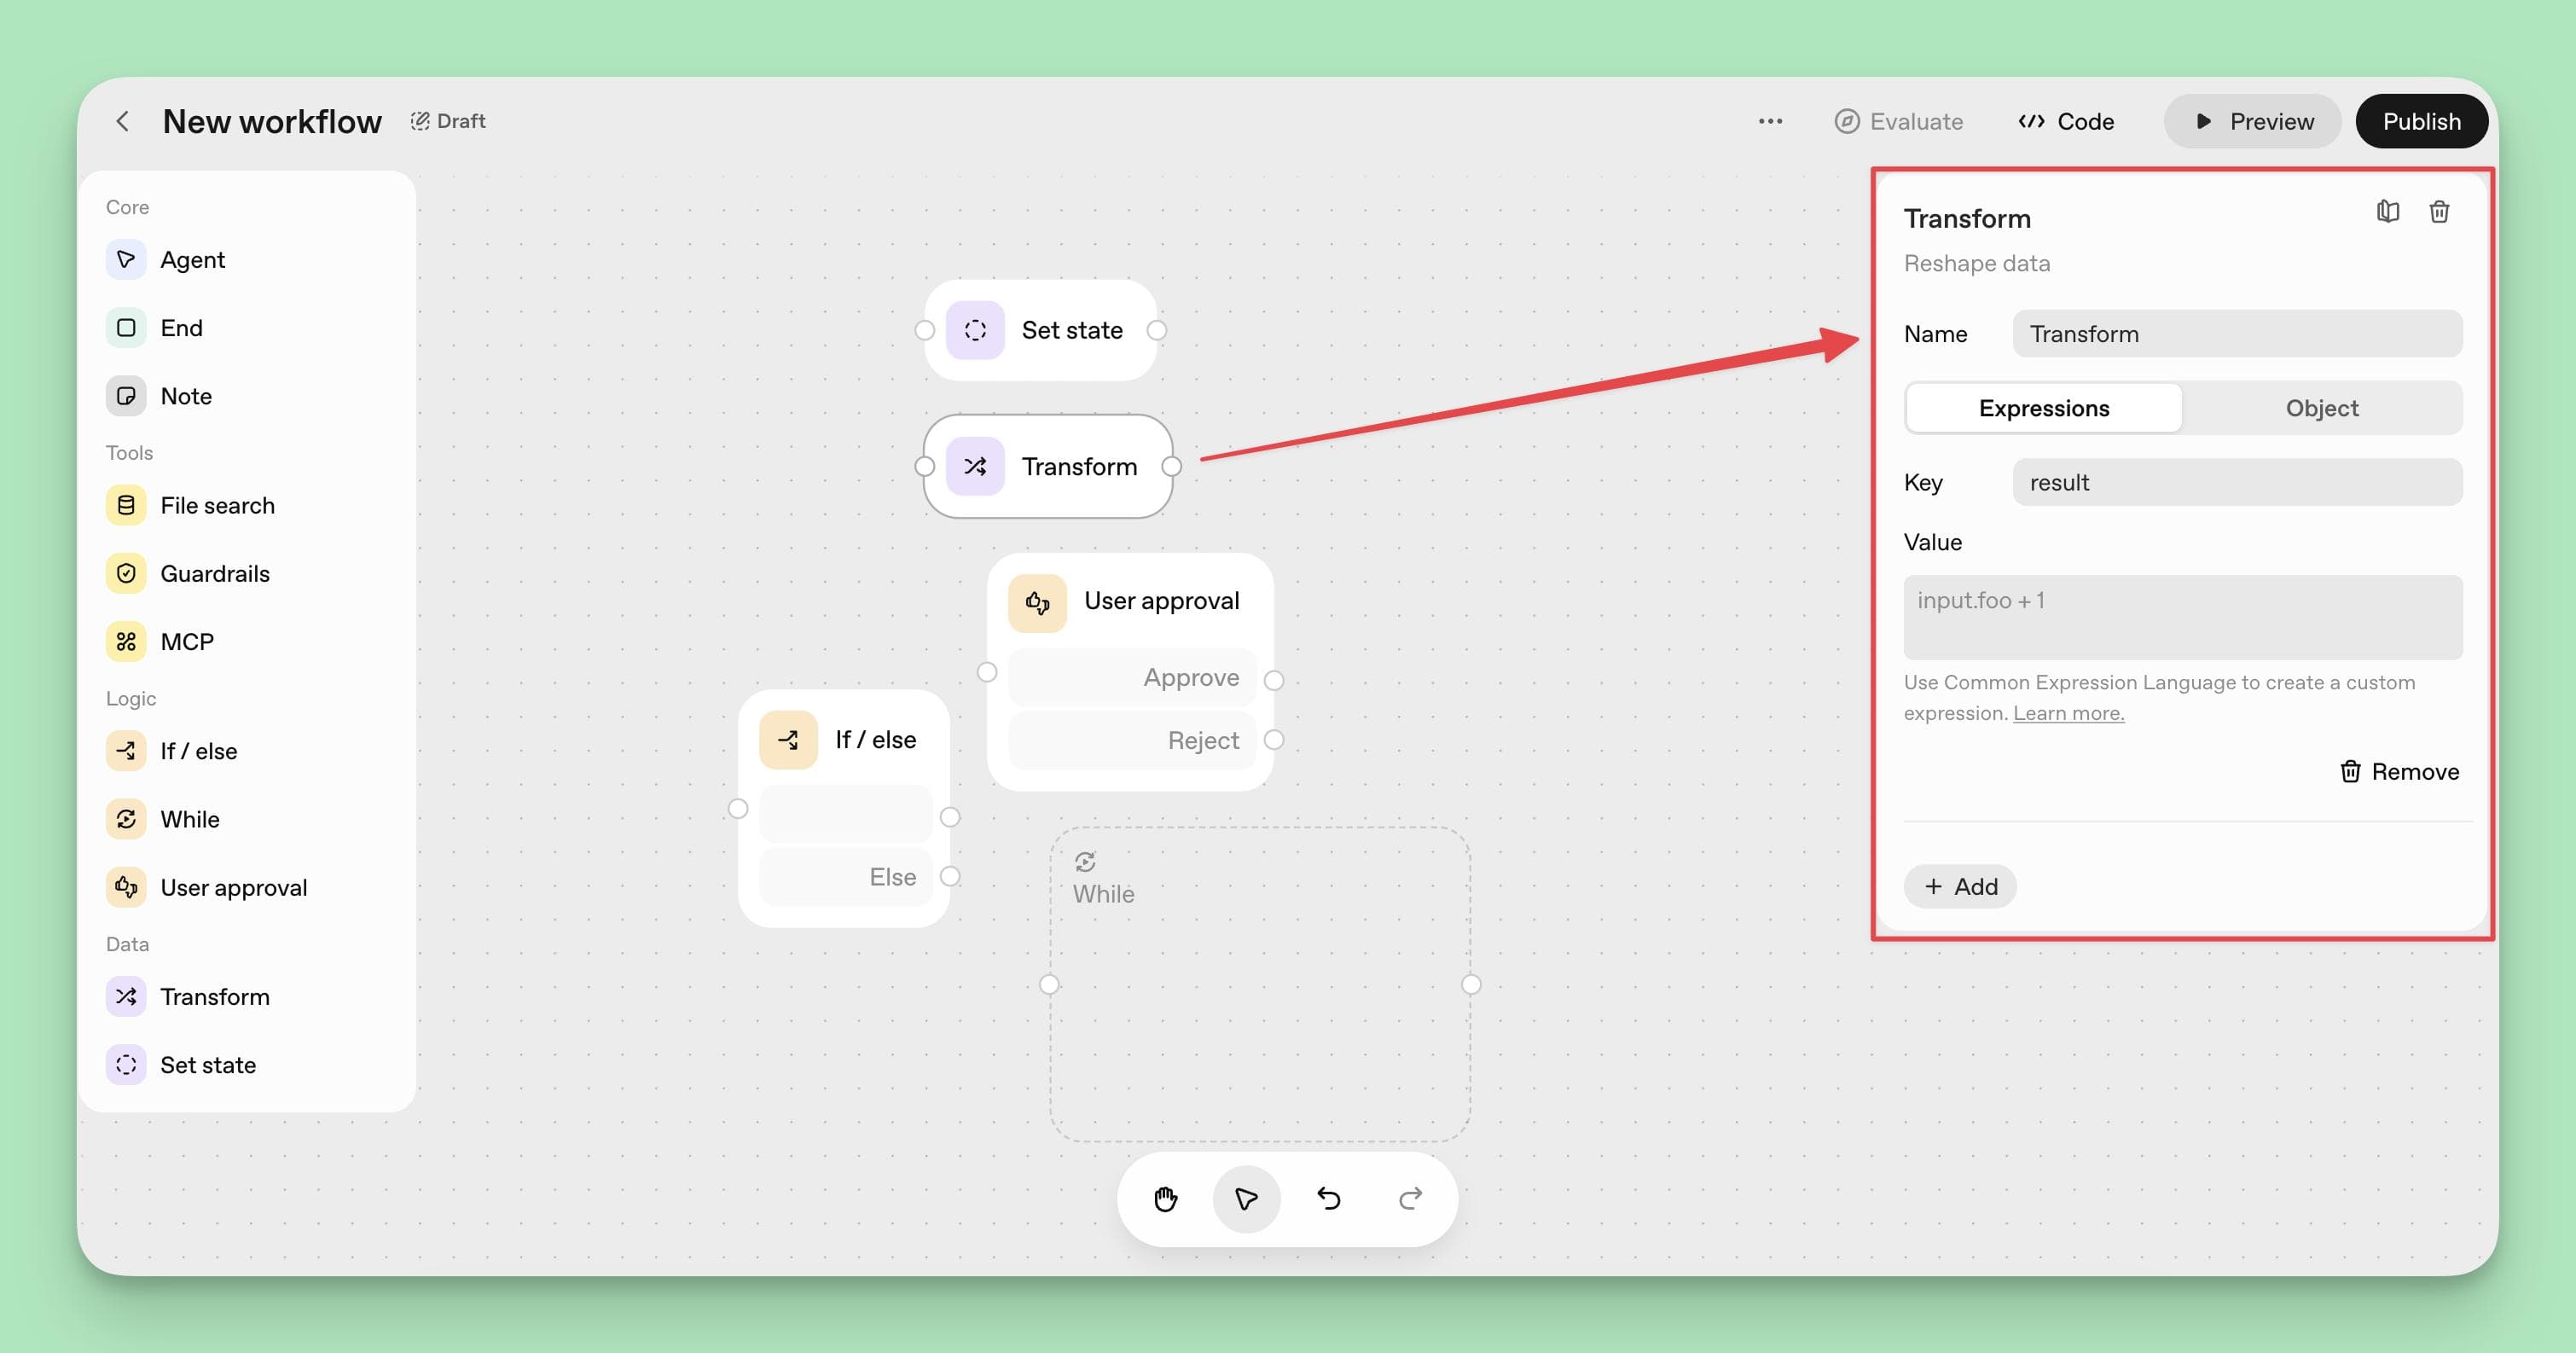Open the workflow overflow menu
This screenshot has width=2576, height=1353.
(x=1769, y=120)
